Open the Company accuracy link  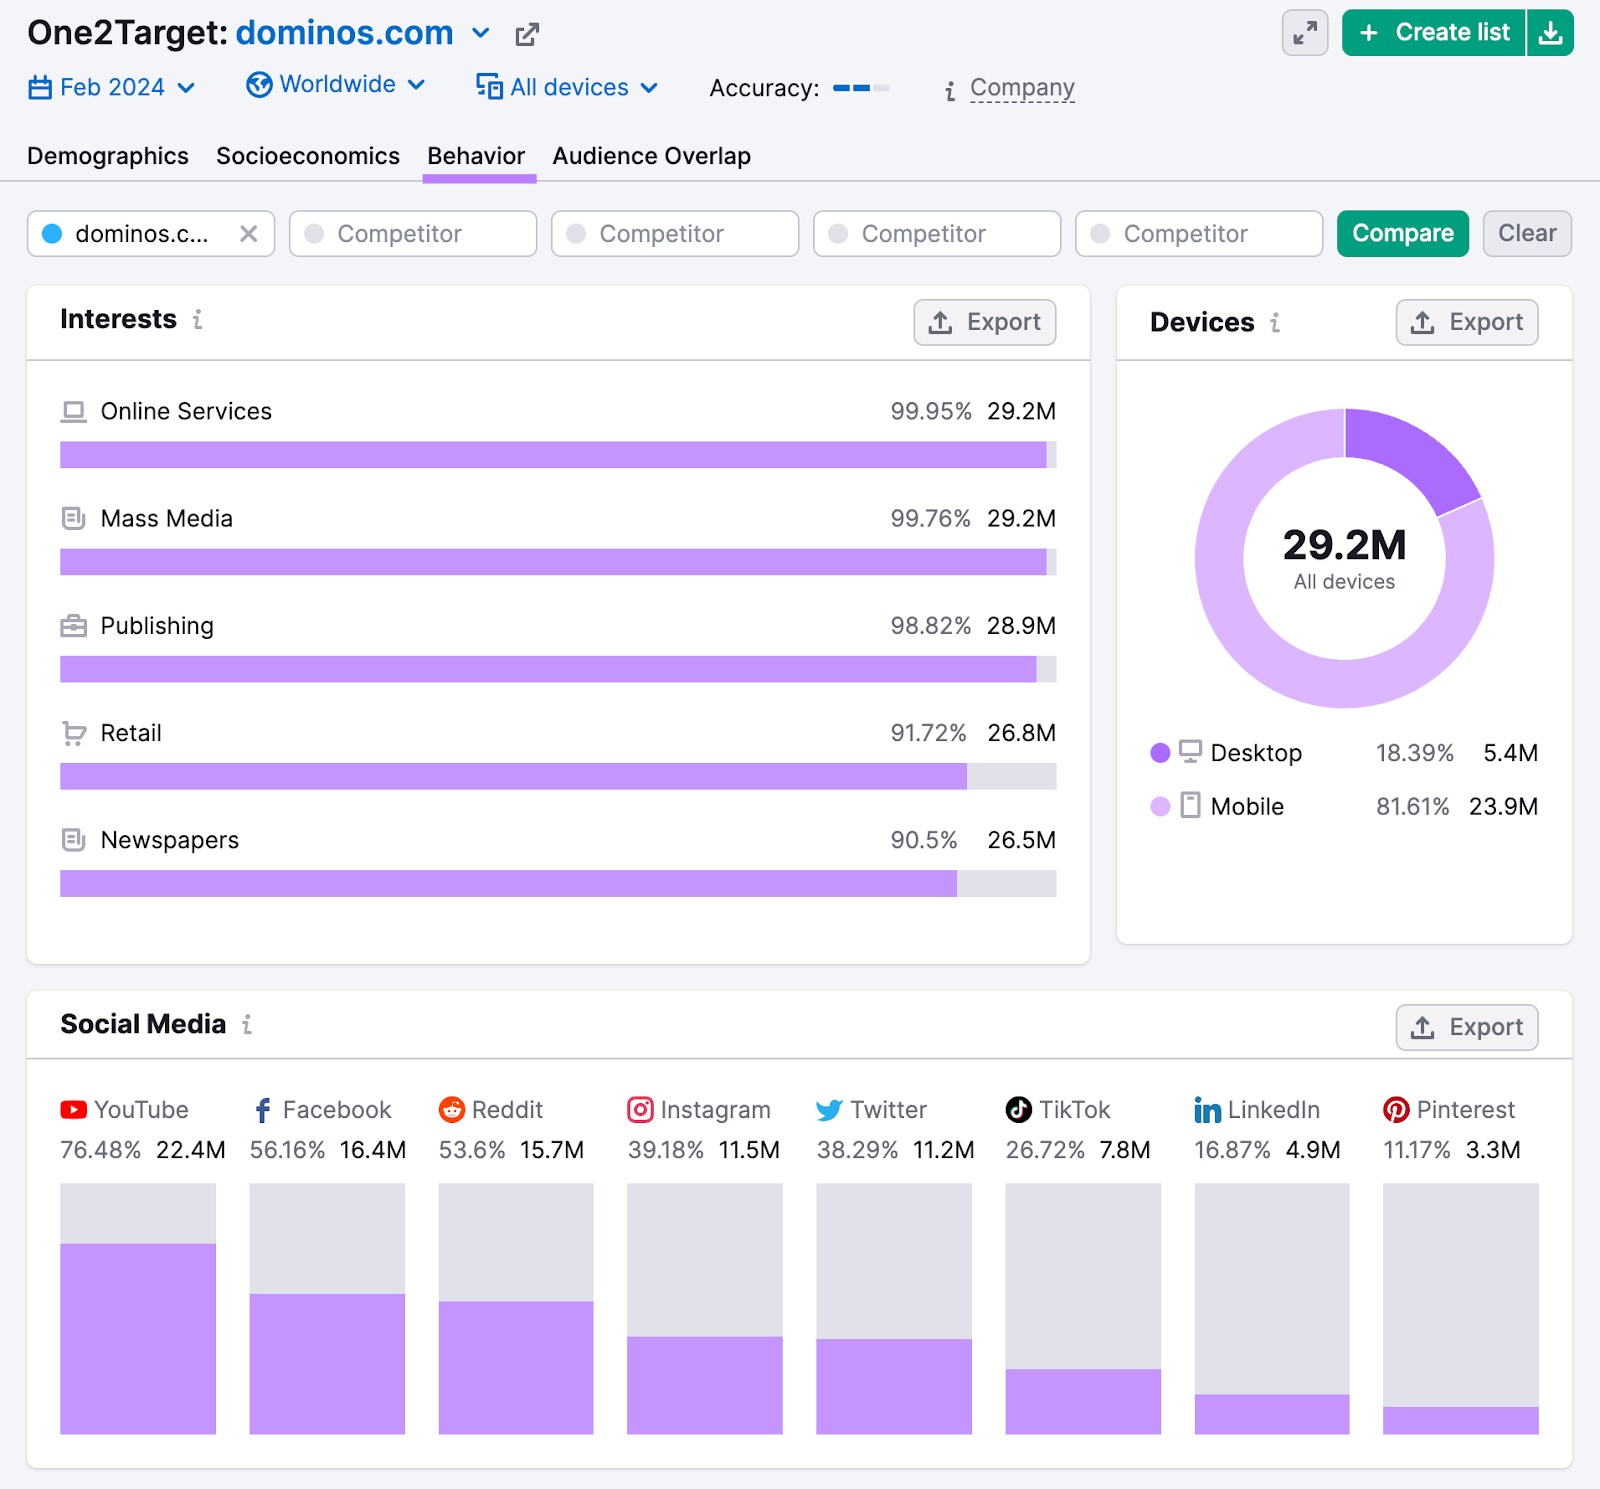tap(1022, 88)
